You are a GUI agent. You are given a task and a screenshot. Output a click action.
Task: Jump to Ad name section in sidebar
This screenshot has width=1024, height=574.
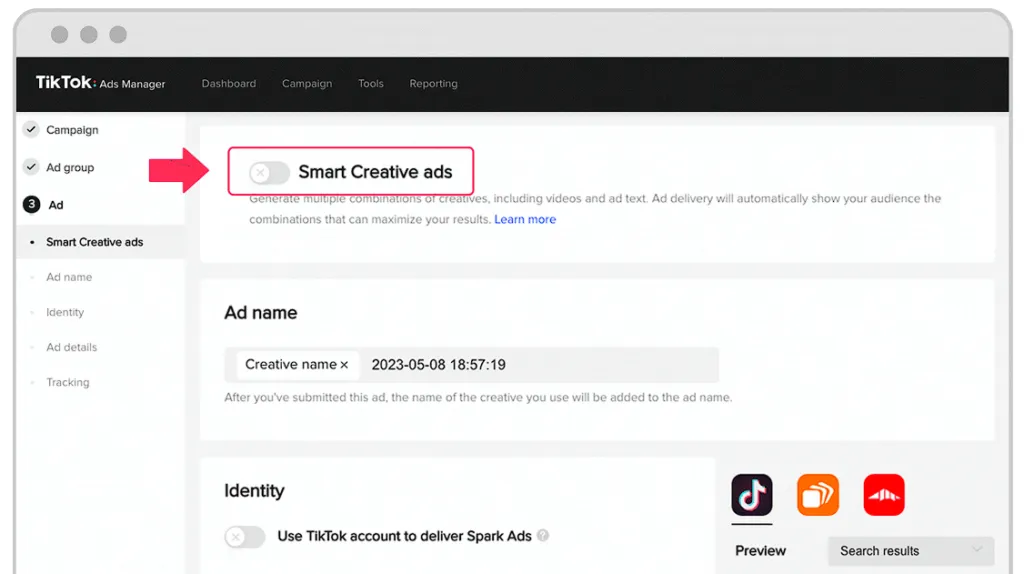(x=69, y=277)
